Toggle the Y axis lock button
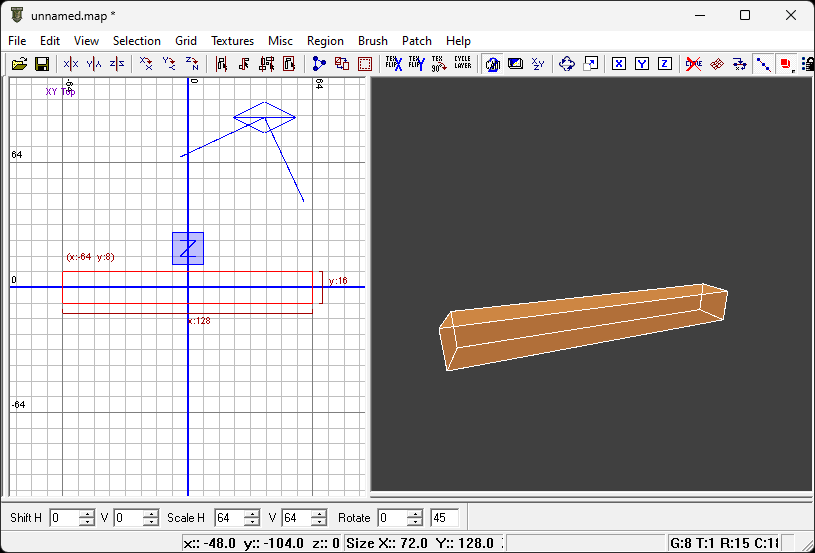815x553 pixels. 642,64
